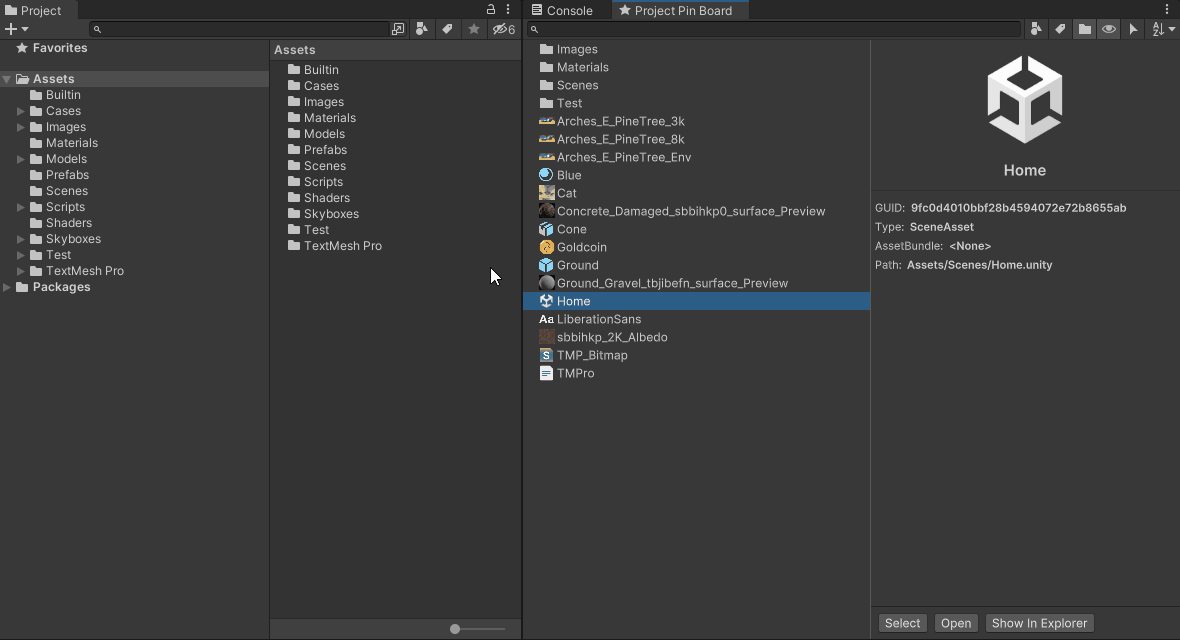This screenshot has width=1180, height=640.
Task: Open the Project window three-dot options menu
Action: point(508,10)
